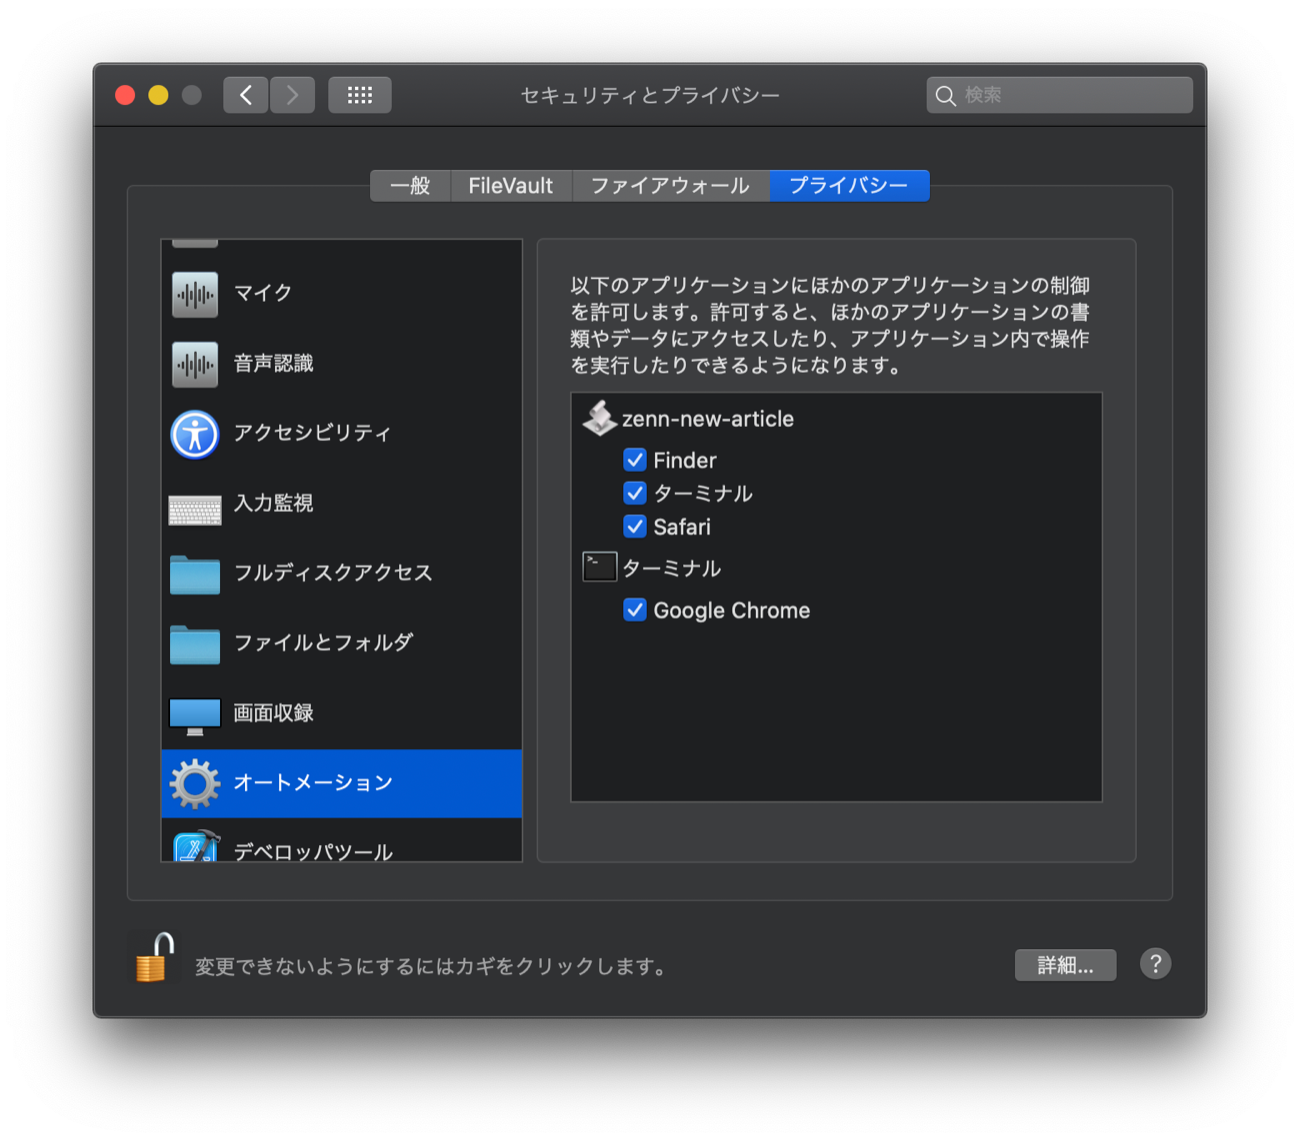Screen dimensions: 1300x1141
Task: Show all preferences grid button
Action: pyautogui.click(x=360, y=95)
